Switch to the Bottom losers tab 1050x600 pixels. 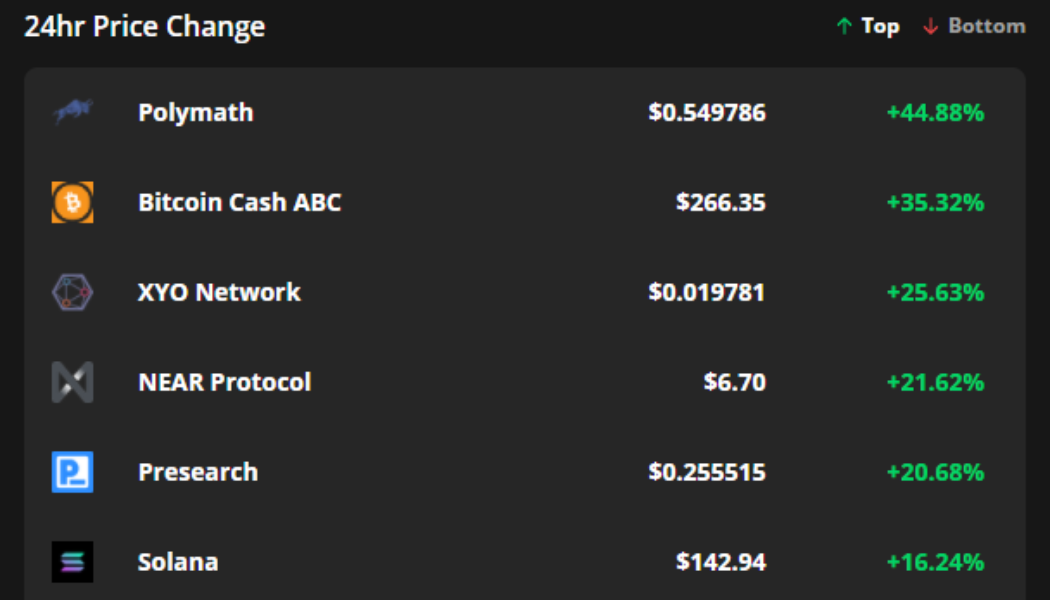(x=986, y=27)
